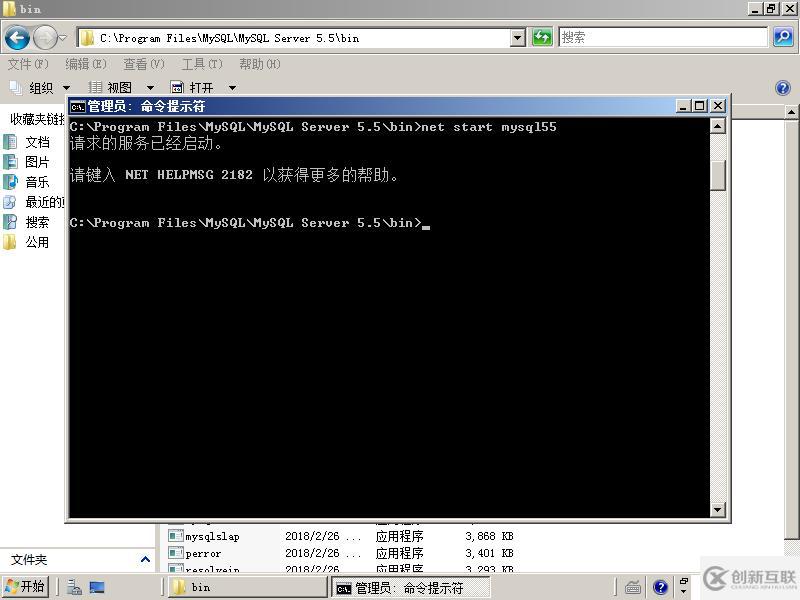Select 音乐 in the favorites links

click(x=38, y=182)
